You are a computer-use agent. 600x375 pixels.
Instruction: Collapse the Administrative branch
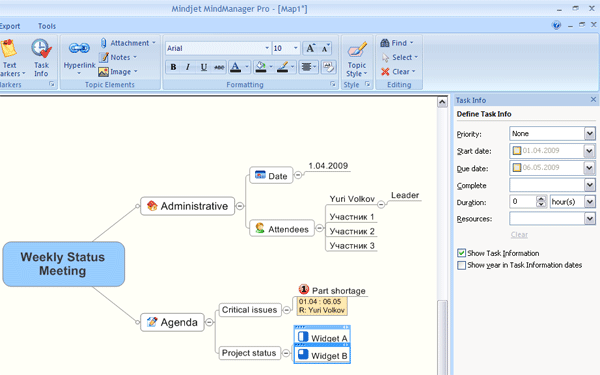click(x=240, y=206)
